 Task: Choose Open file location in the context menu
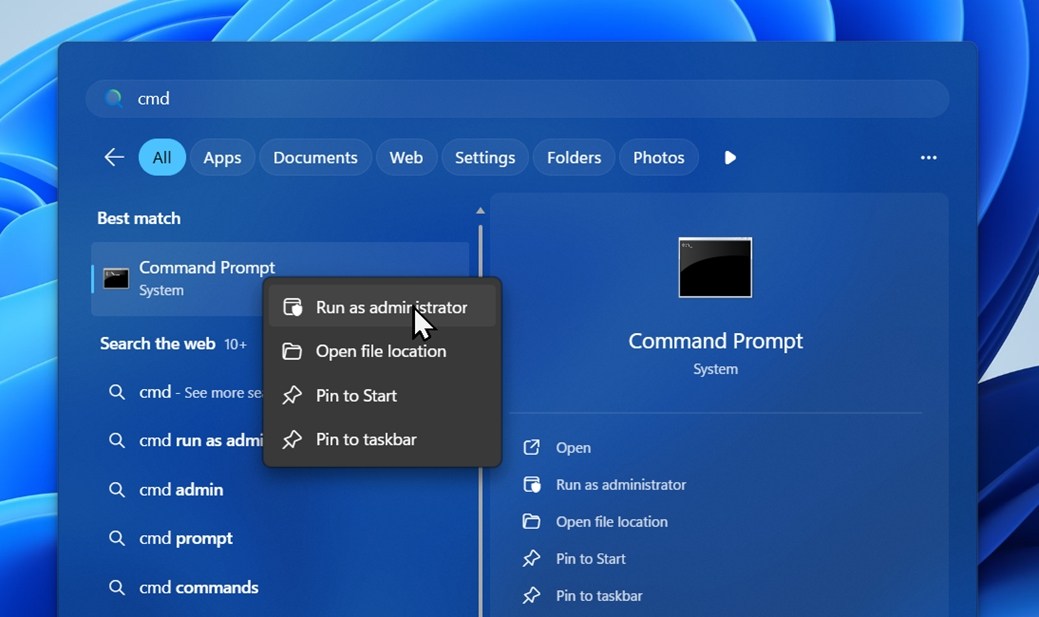coord(382,351)
